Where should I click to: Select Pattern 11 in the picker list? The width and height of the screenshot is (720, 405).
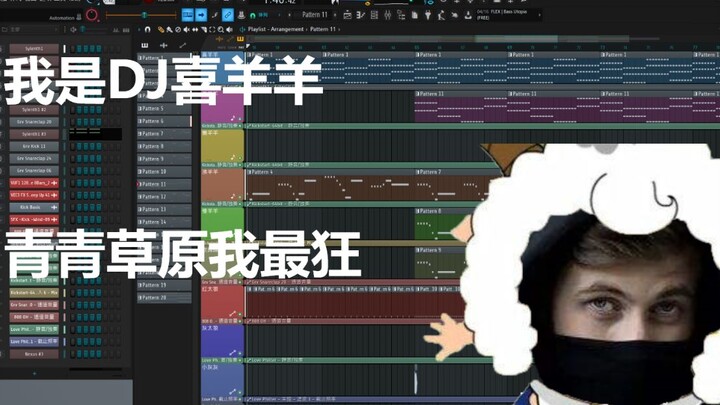[x=164, y=184]
